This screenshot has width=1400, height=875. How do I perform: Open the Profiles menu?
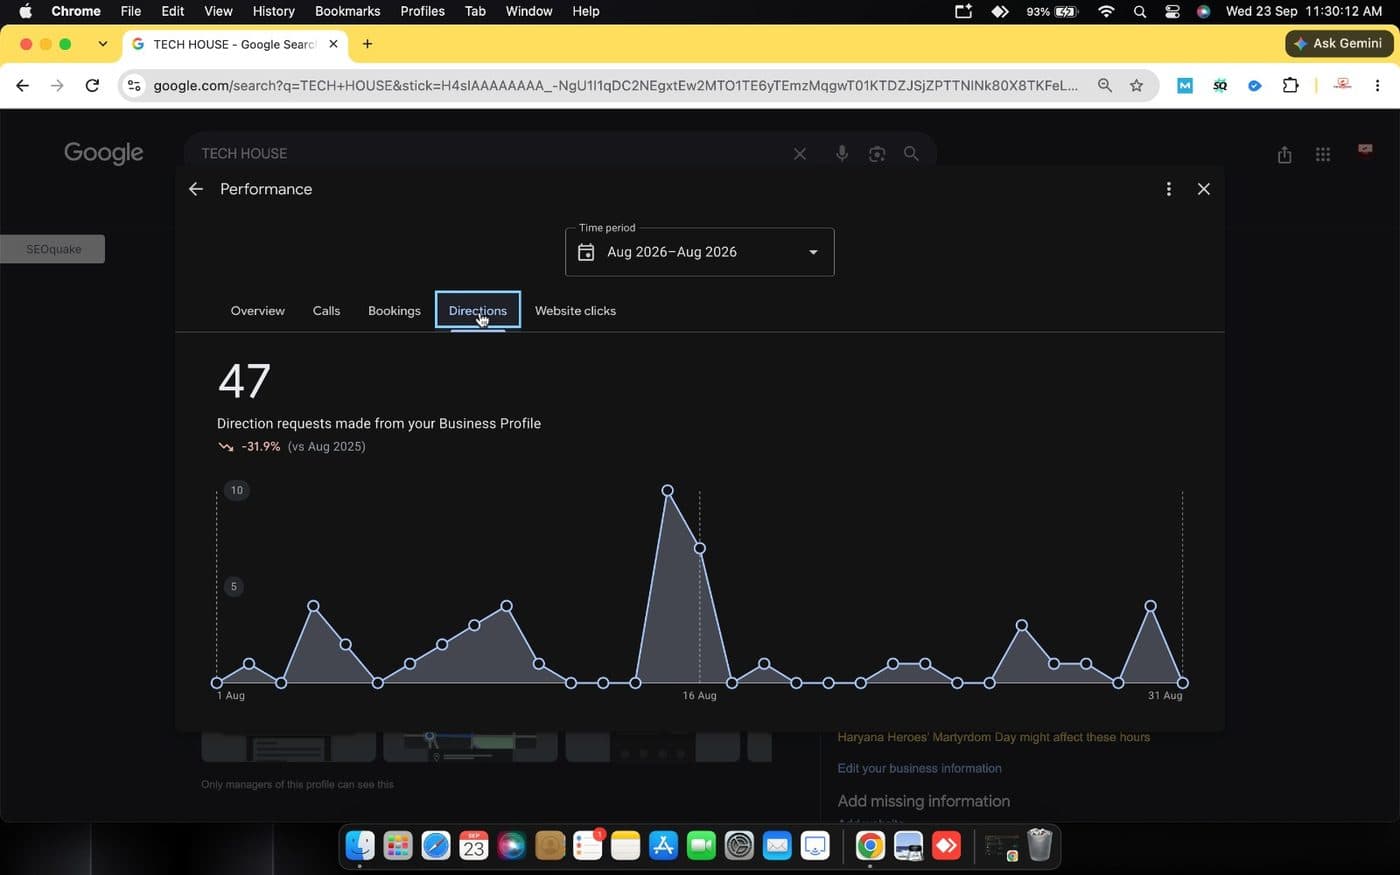[422, 11]
